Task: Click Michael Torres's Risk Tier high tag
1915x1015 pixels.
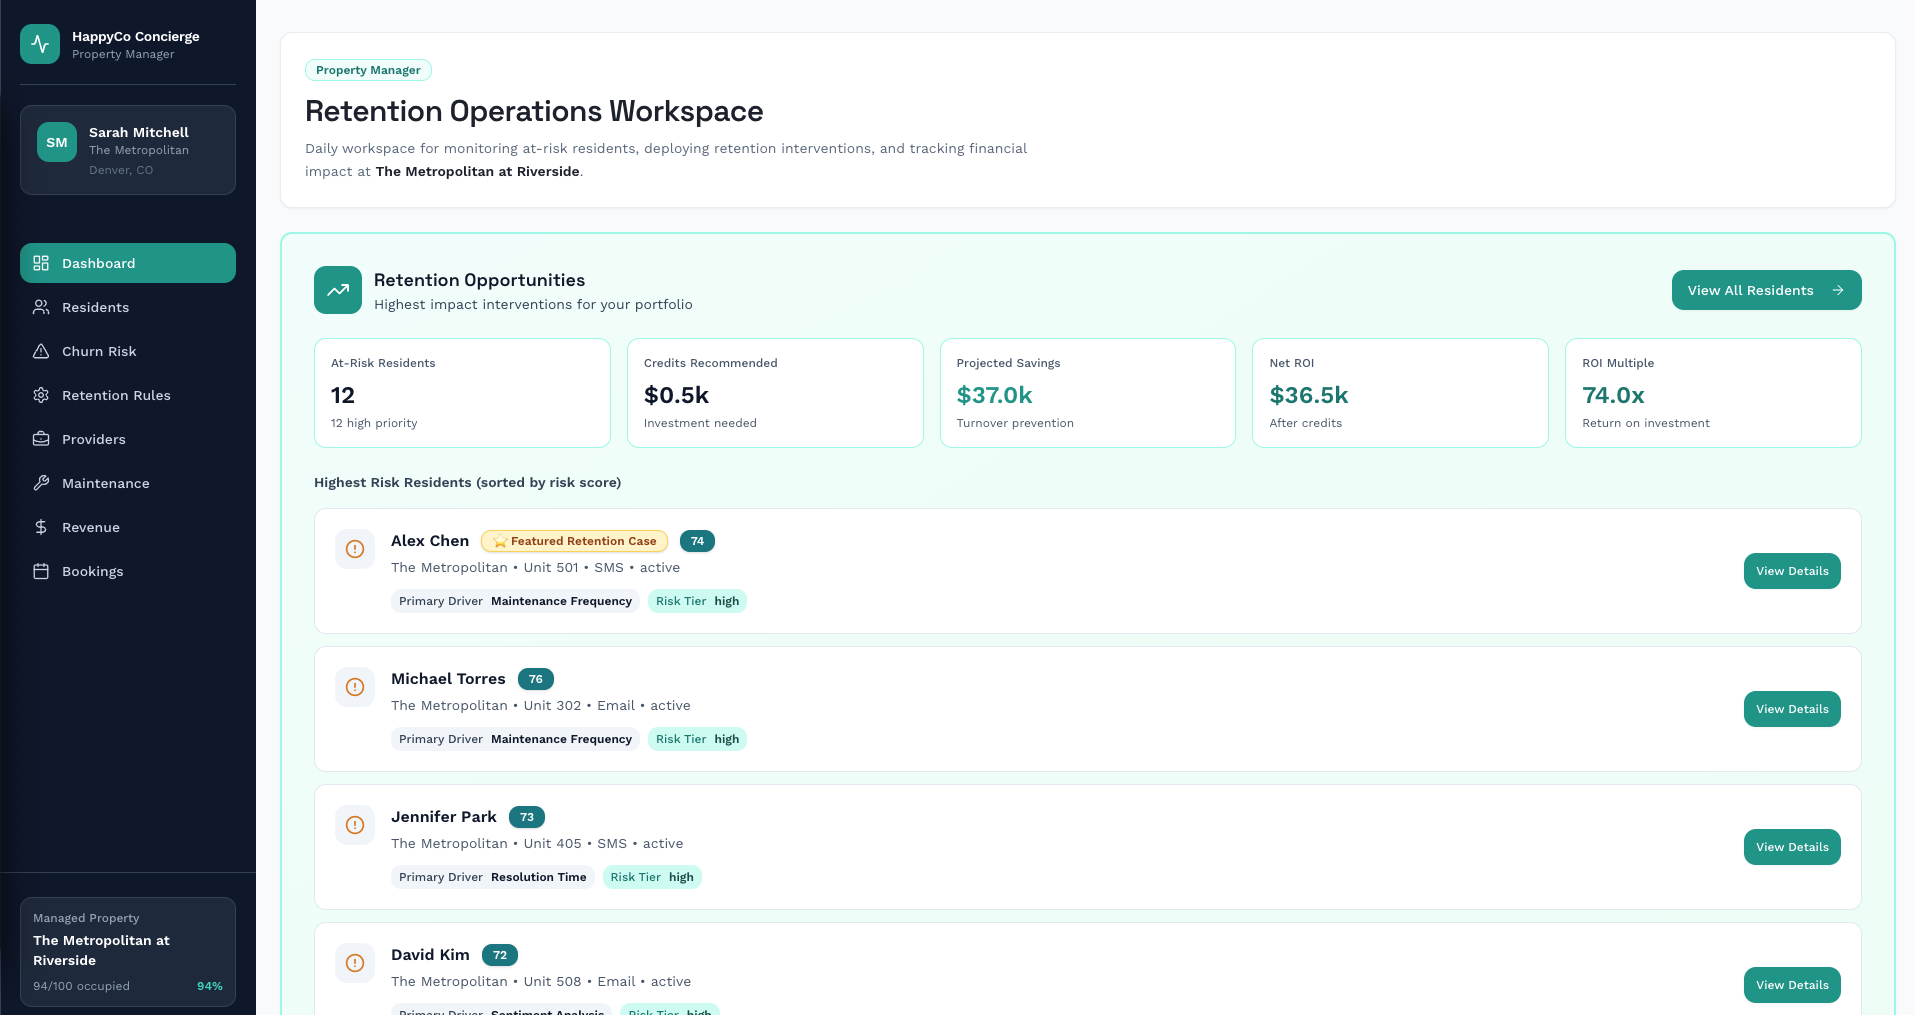Action: click(x=697, y=739)
